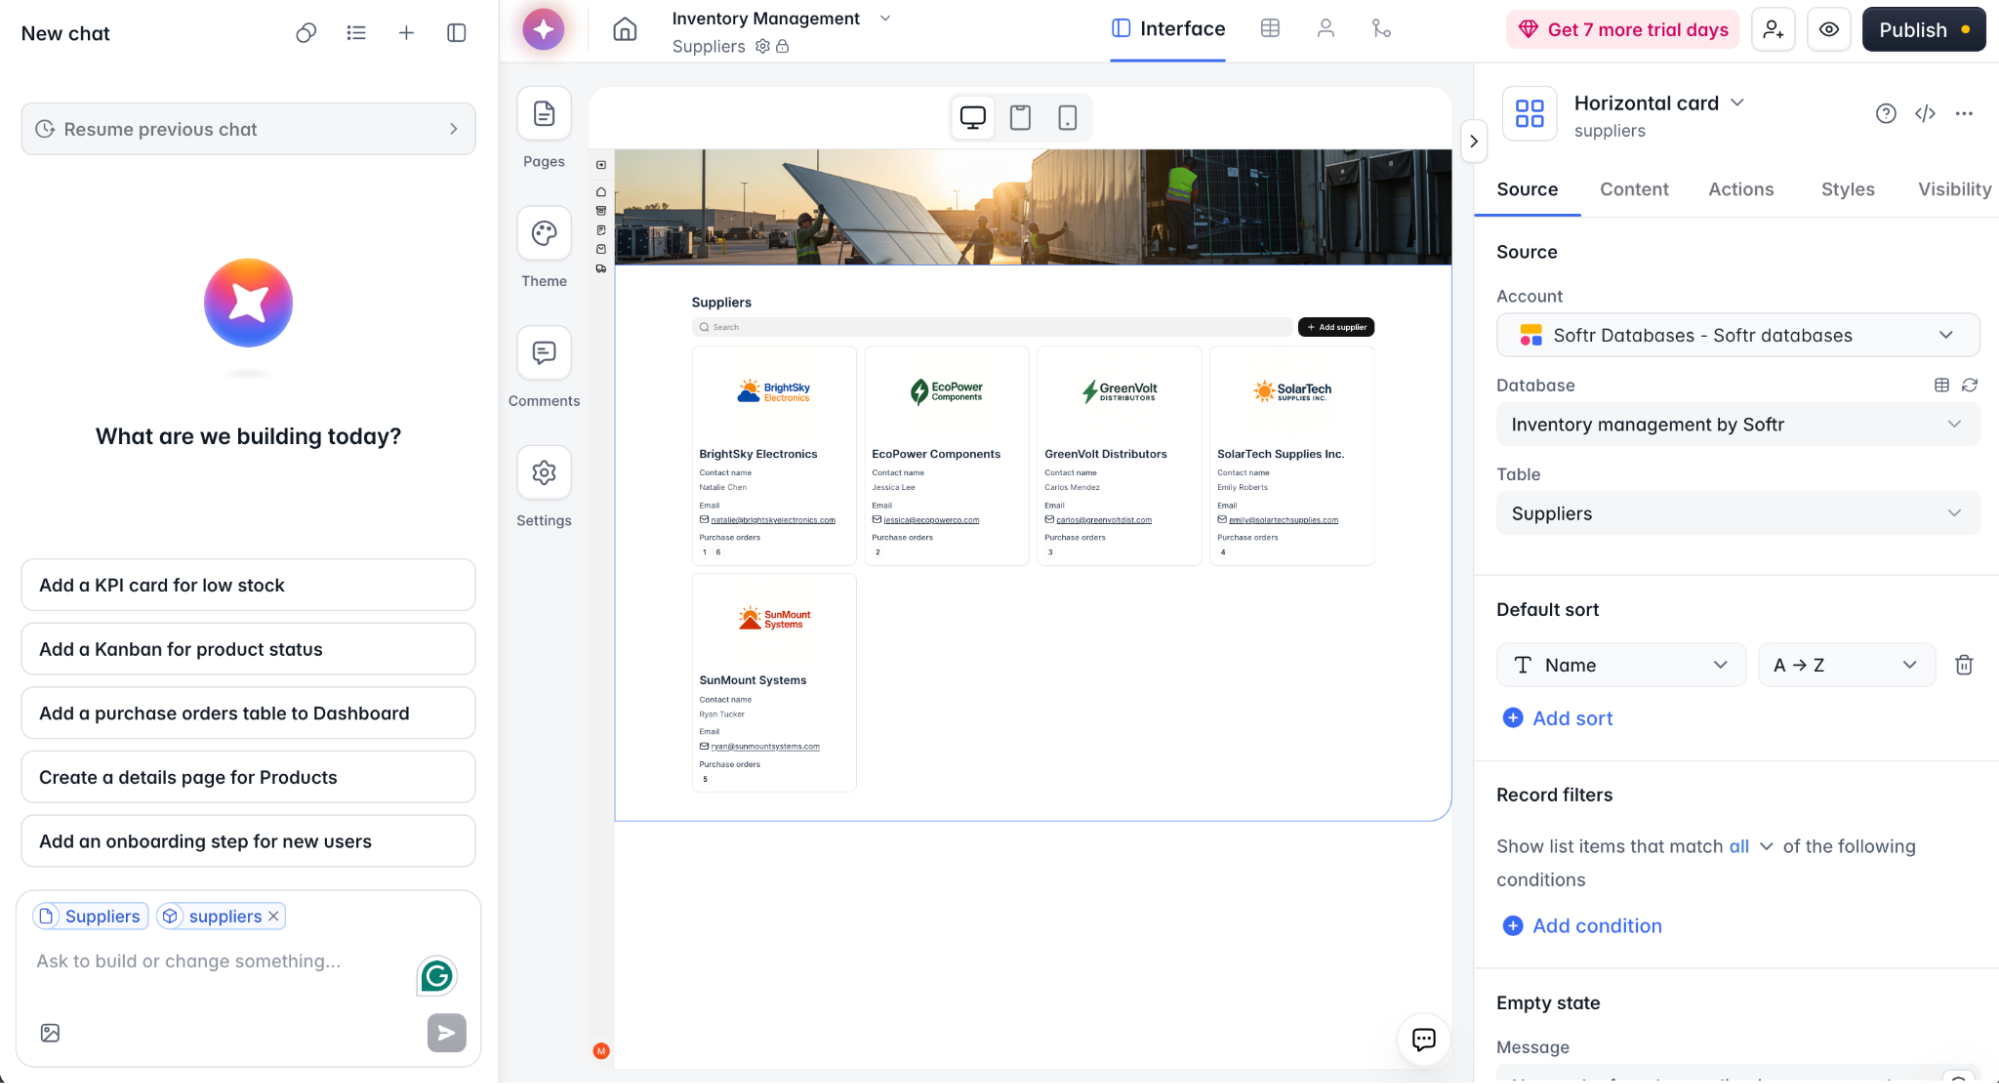Collapse the right properties panel
This screenshot has height=1084, width=1999.
[1473, 141]
